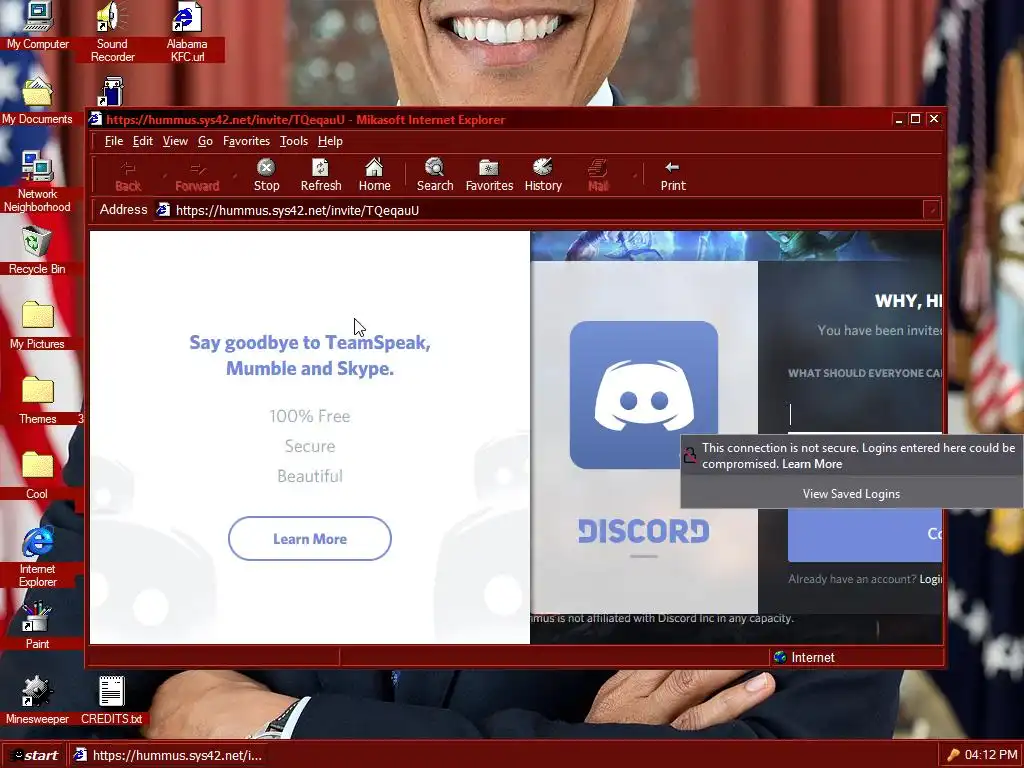Click the Mail toolbar button
Viewport: 1024px width, 768px height.
pos(598,176)
